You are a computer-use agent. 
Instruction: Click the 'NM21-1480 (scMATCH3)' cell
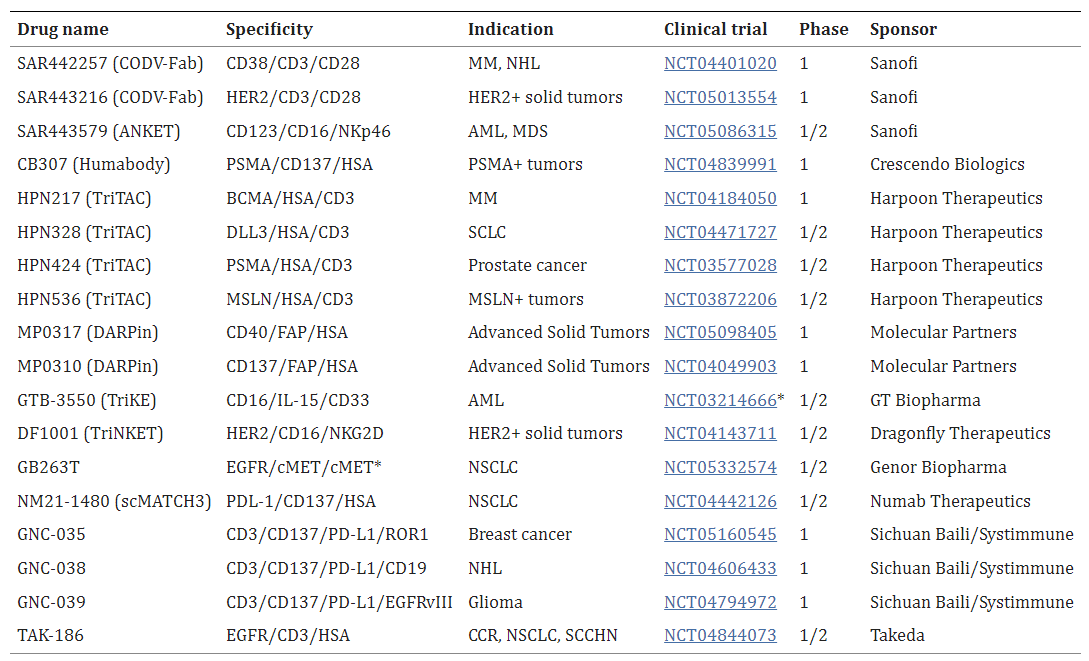(x=114, y=501)
